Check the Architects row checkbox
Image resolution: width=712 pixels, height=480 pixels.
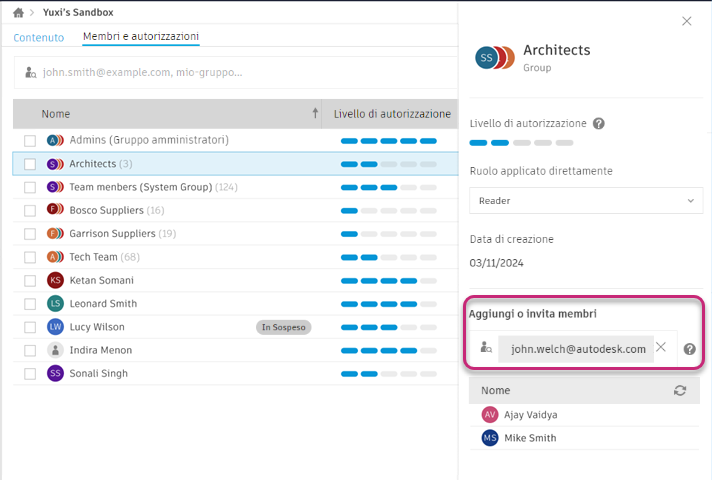[30, 164]
